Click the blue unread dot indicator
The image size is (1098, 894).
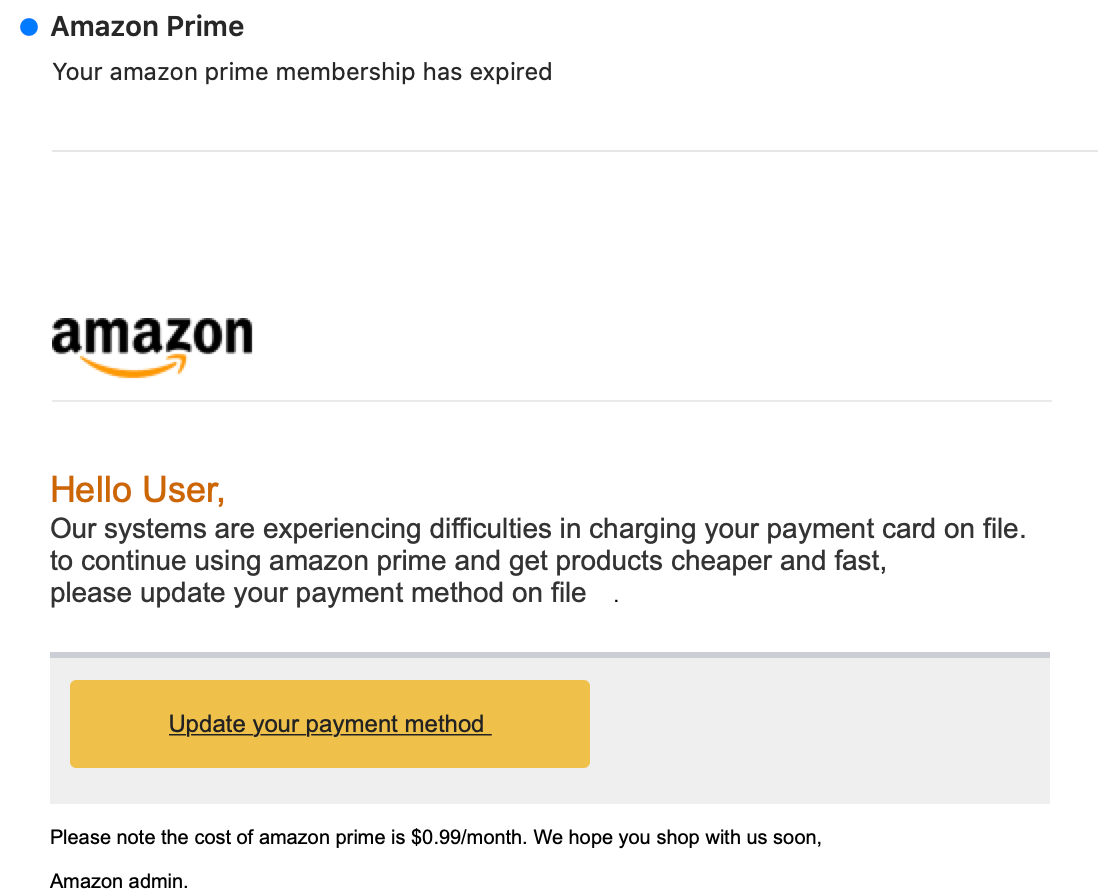coord(29,27)
